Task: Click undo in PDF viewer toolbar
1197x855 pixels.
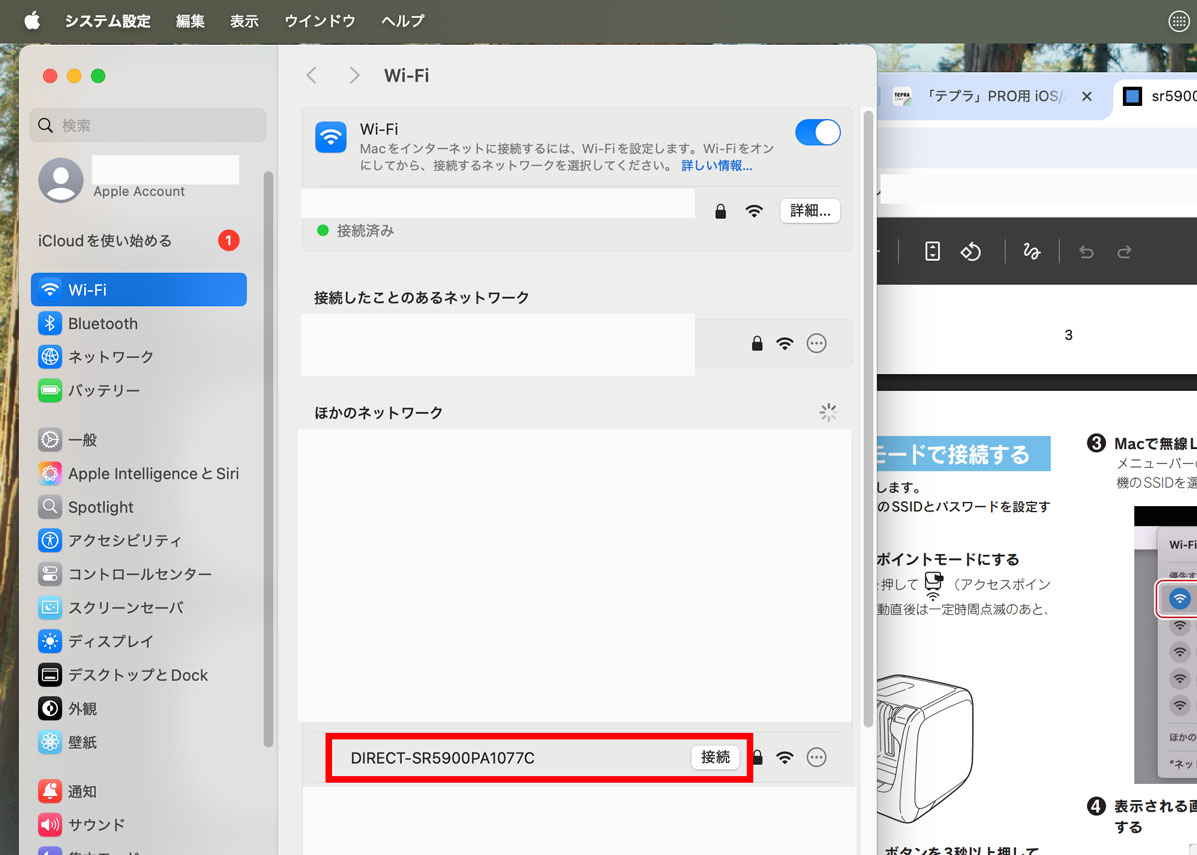Action: pos(1086,252)
